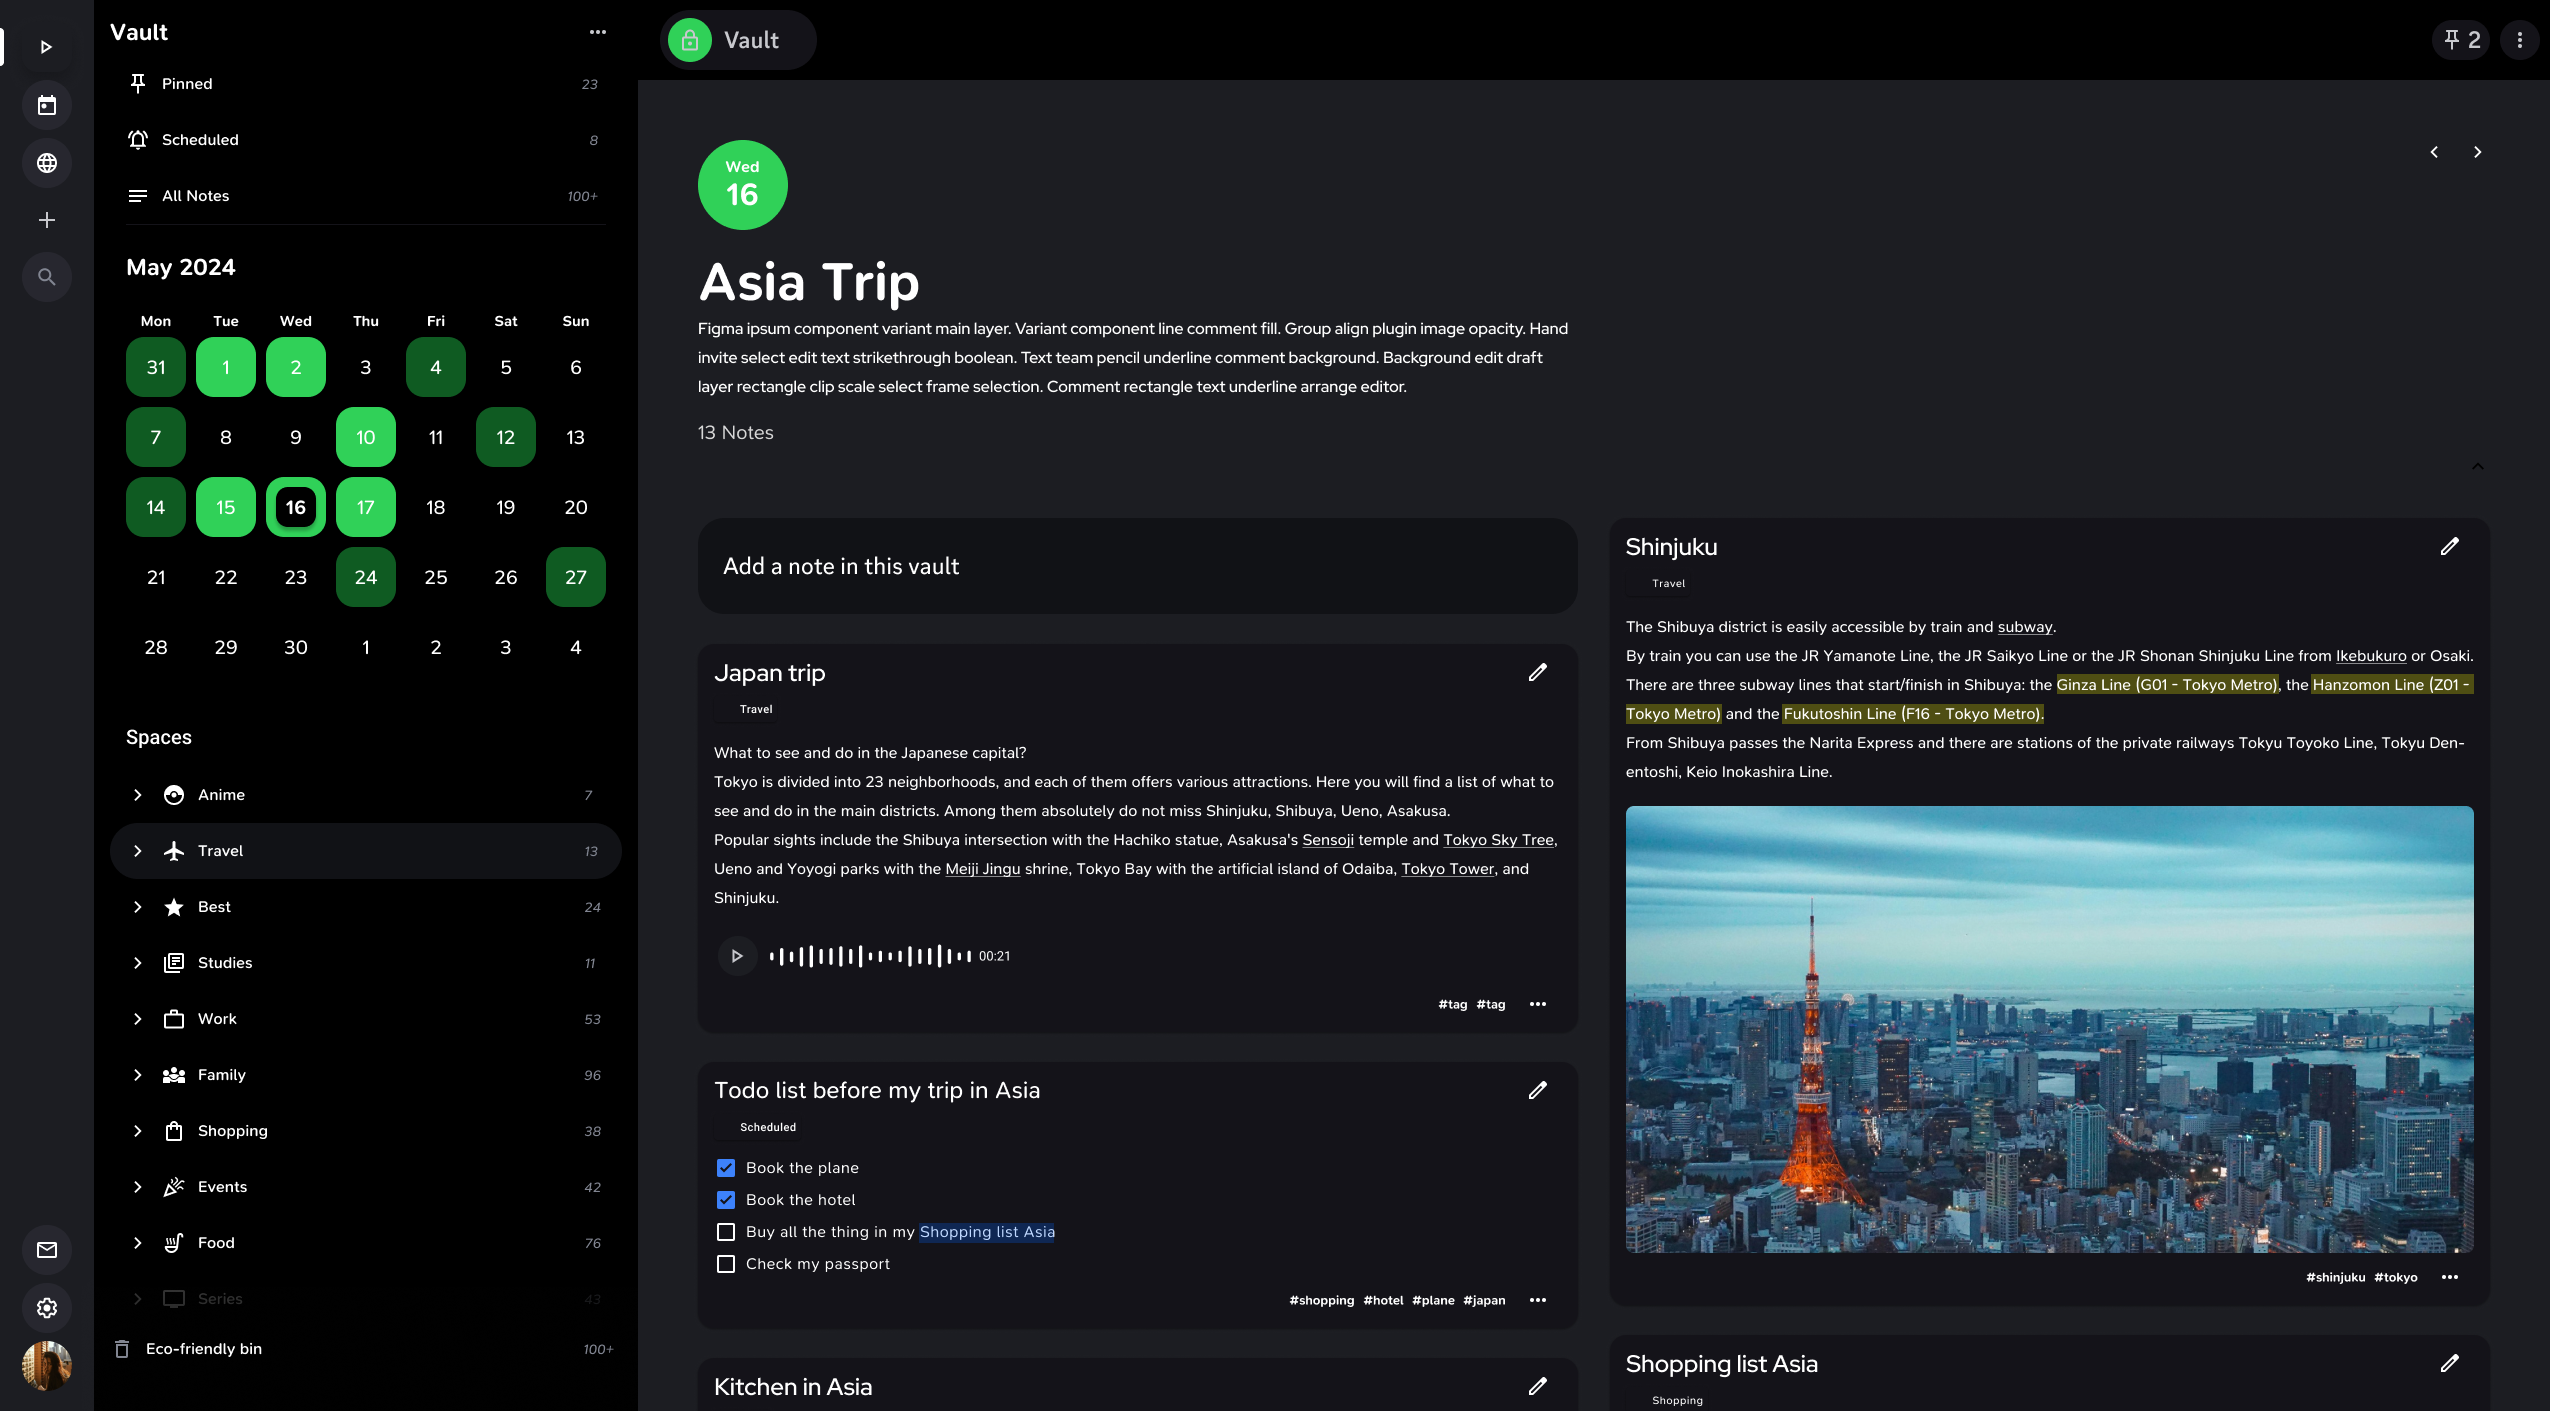Open Eco-friendly bin
Viewport: 2550px width, 1411px height.
coord(366,1349)
